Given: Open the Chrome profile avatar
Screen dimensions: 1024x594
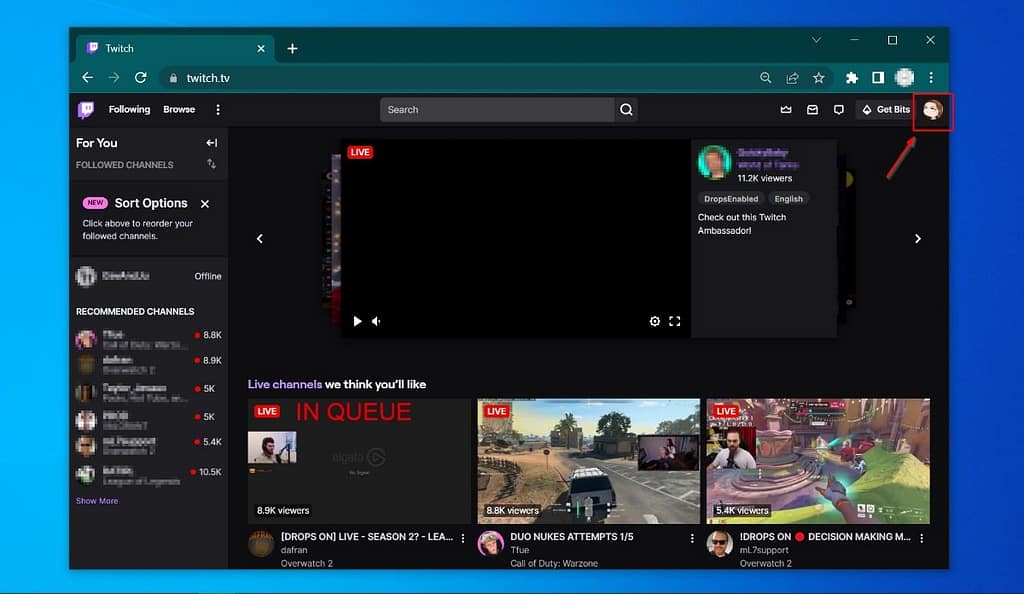Looking at the screenshot, I should coord(904,78).
